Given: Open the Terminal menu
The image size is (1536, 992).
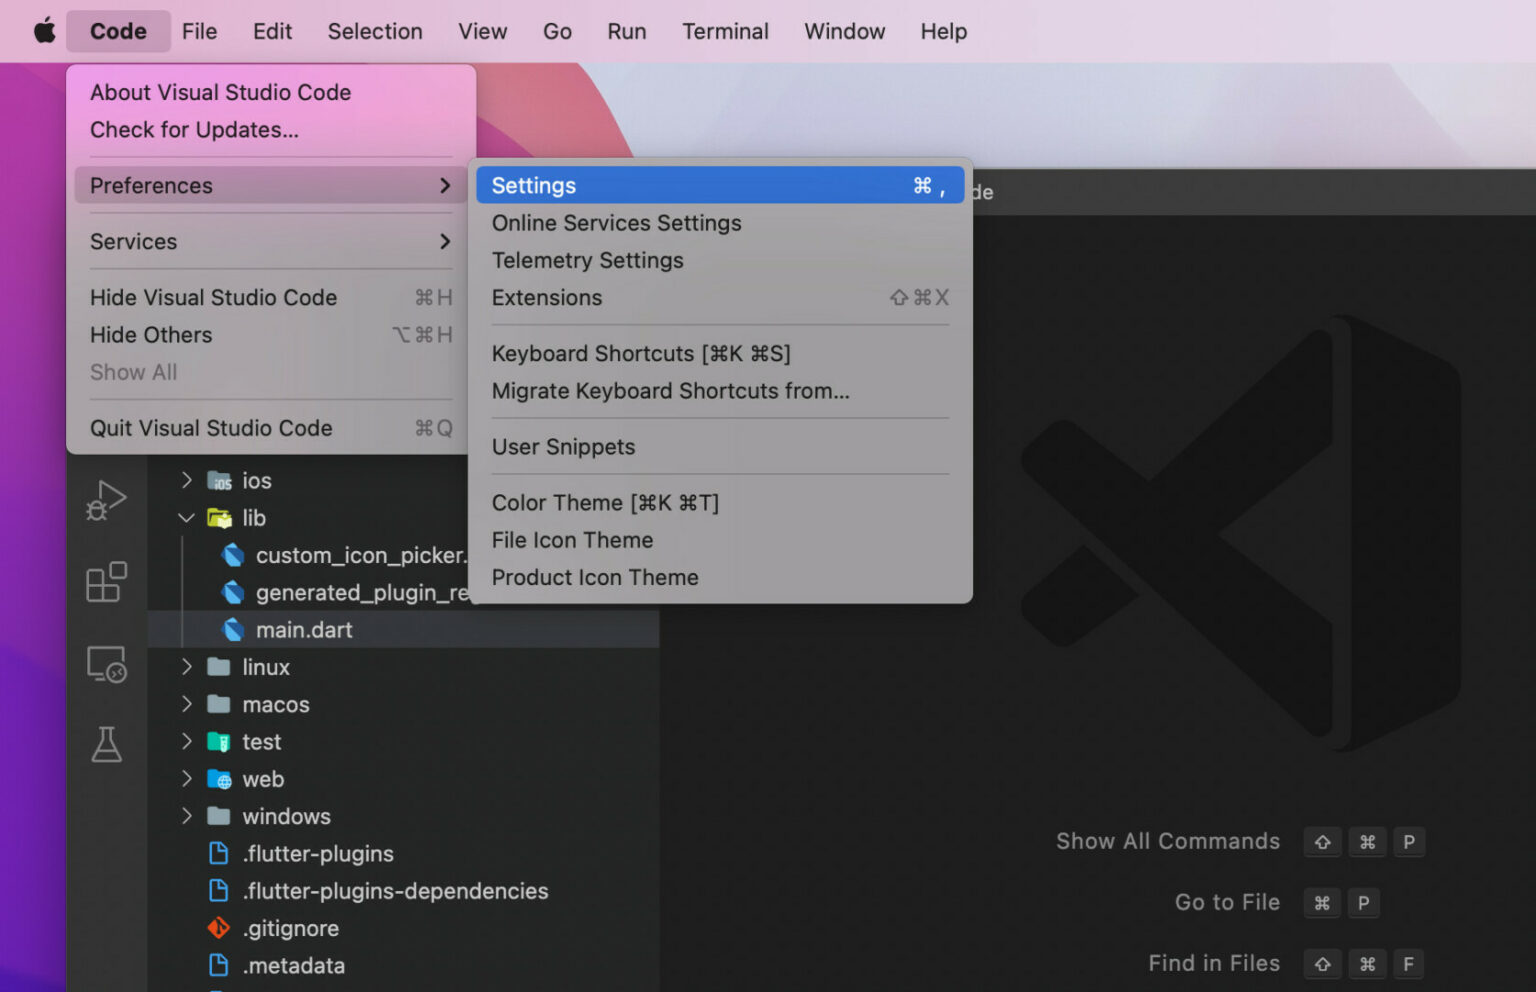Looking at the screenshot, I should click(725, 31).
